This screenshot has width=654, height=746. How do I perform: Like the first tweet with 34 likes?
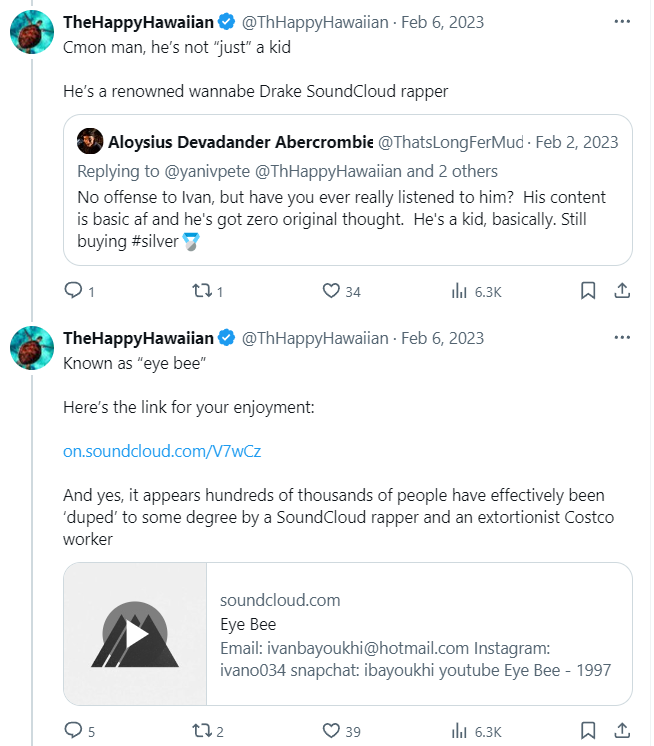tap(332, 291)
